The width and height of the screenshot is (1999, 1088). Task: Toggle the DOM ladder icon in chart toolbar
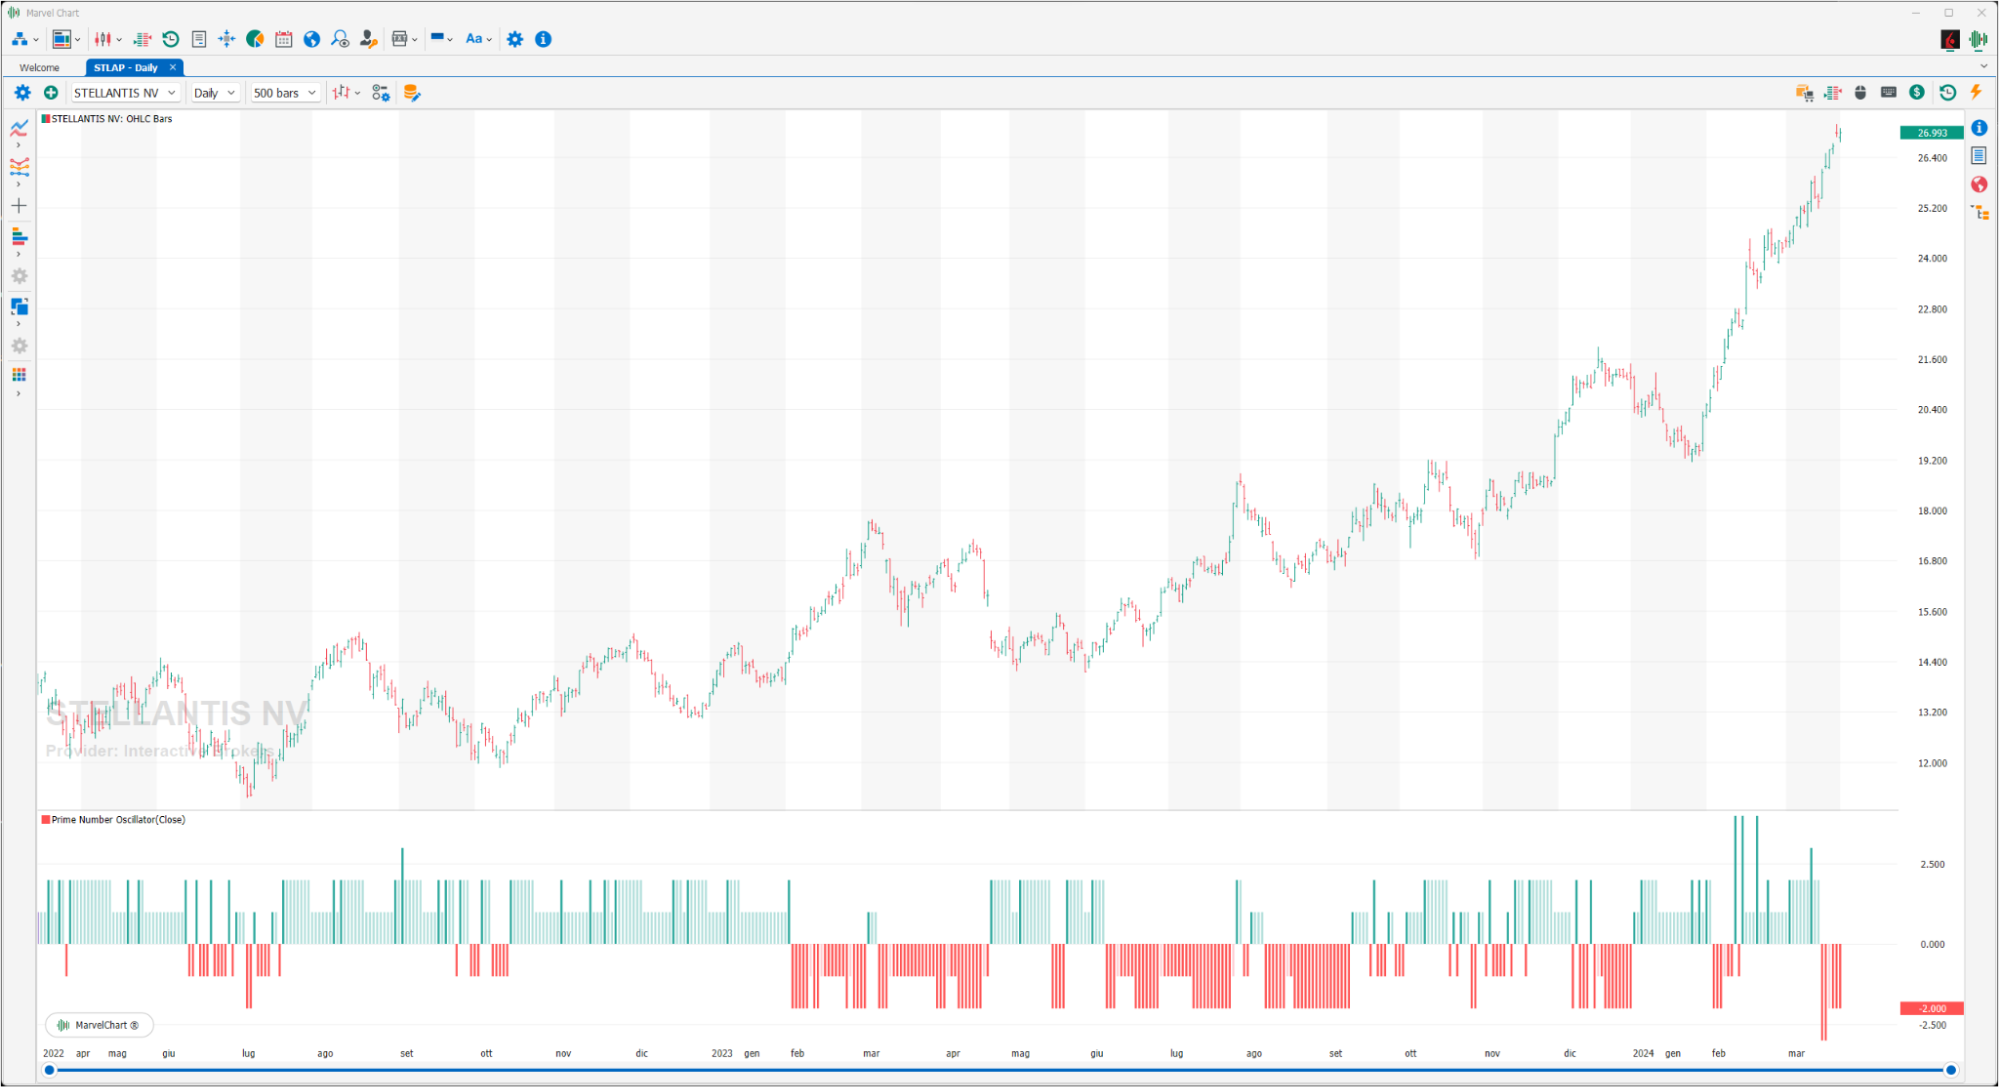(x=1833, y=92)
